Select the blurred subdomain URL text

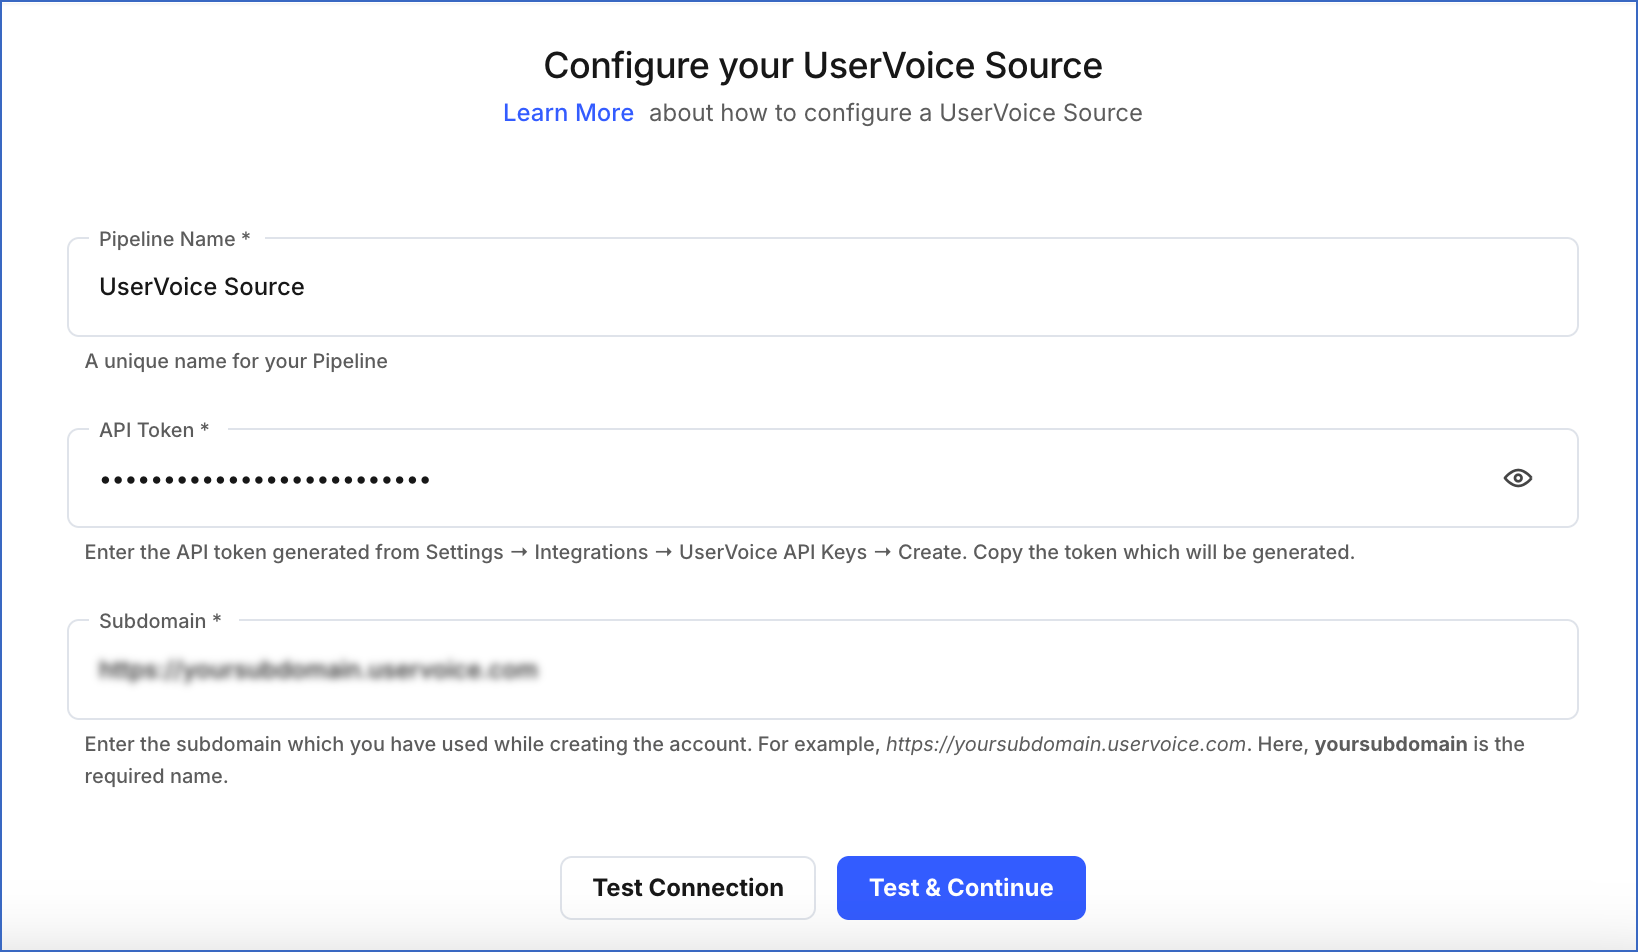pos(322,670)
